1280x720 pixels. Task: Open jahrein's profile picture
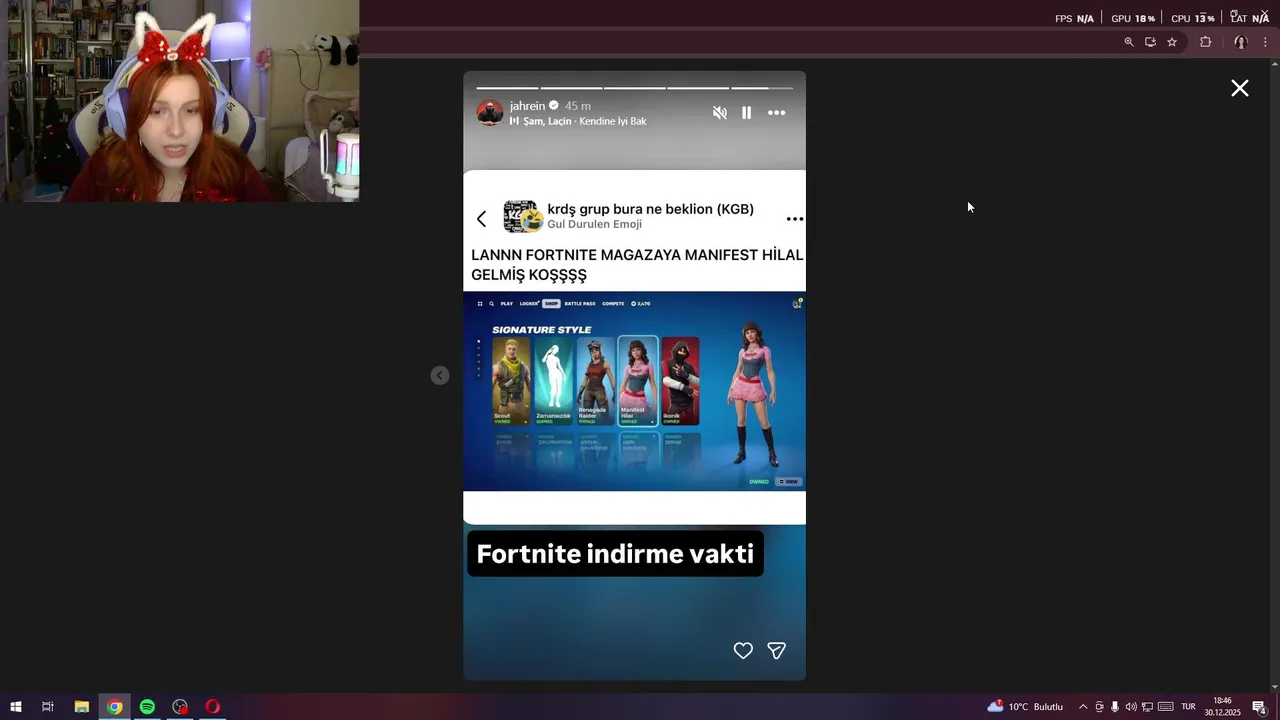(x=490, y=112)
